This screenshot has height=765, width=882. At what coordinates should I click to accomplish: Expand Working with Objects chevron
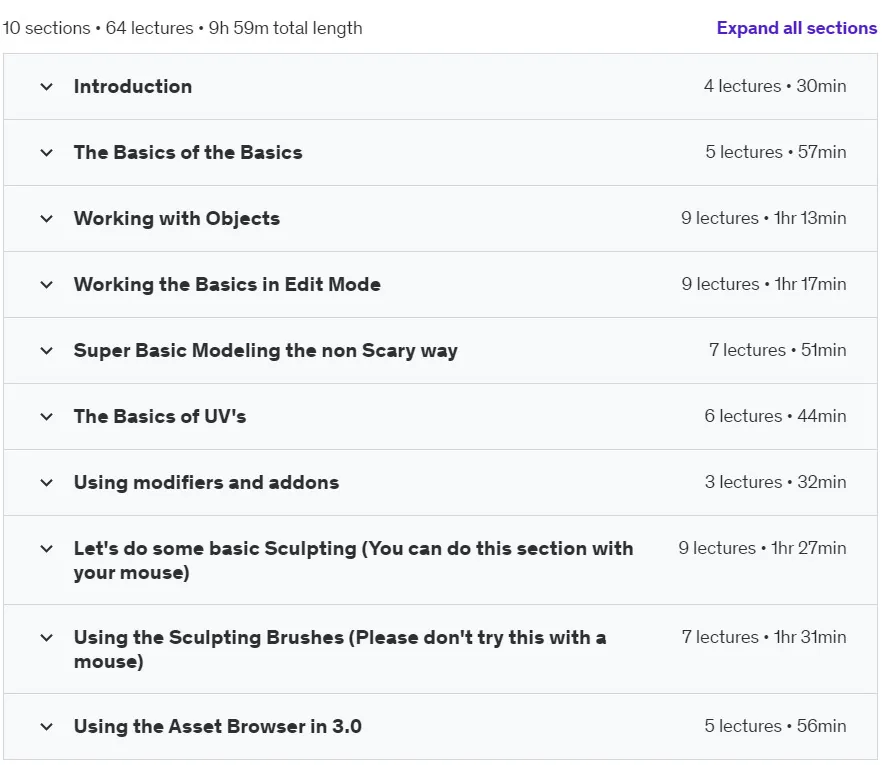click(x=47, y=219)
